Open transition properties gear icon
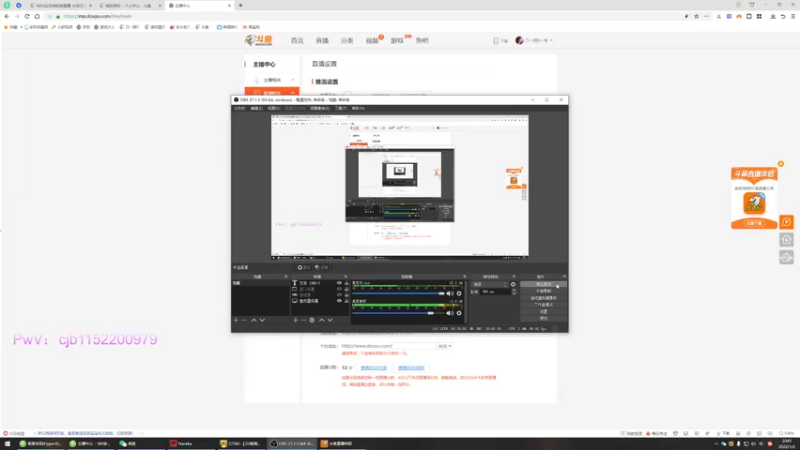800x450 pixels. pyautogui.click(x=513, y=284)
